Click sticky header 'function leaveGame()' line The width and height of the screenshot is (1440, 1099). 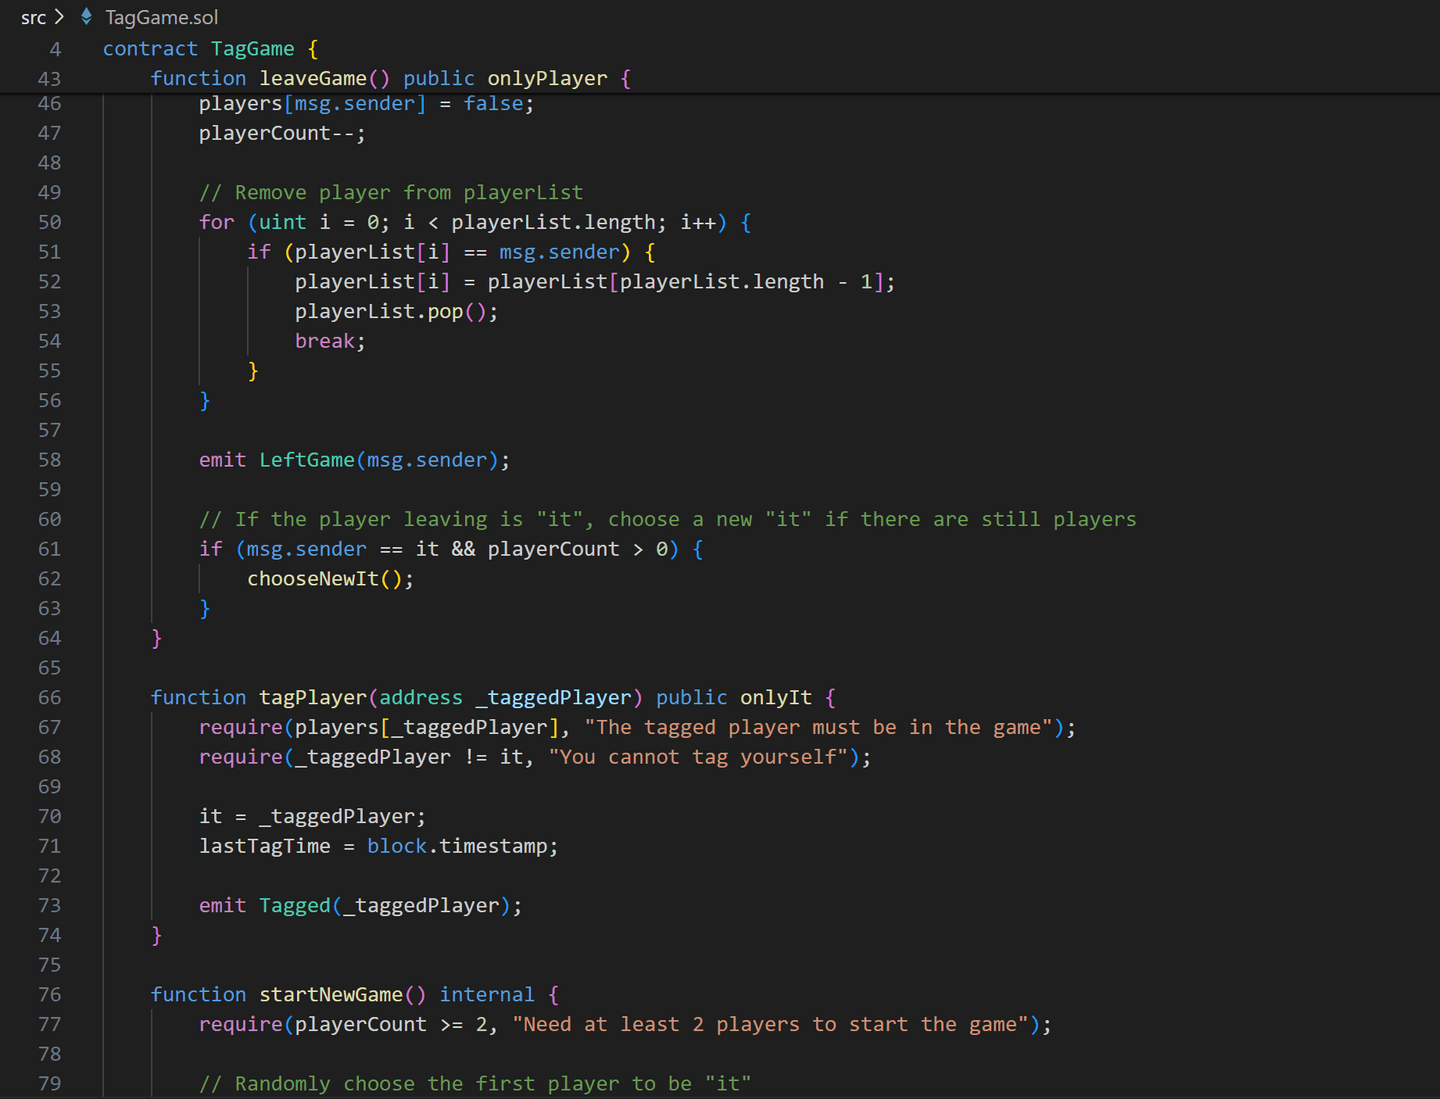click(391, 79)
